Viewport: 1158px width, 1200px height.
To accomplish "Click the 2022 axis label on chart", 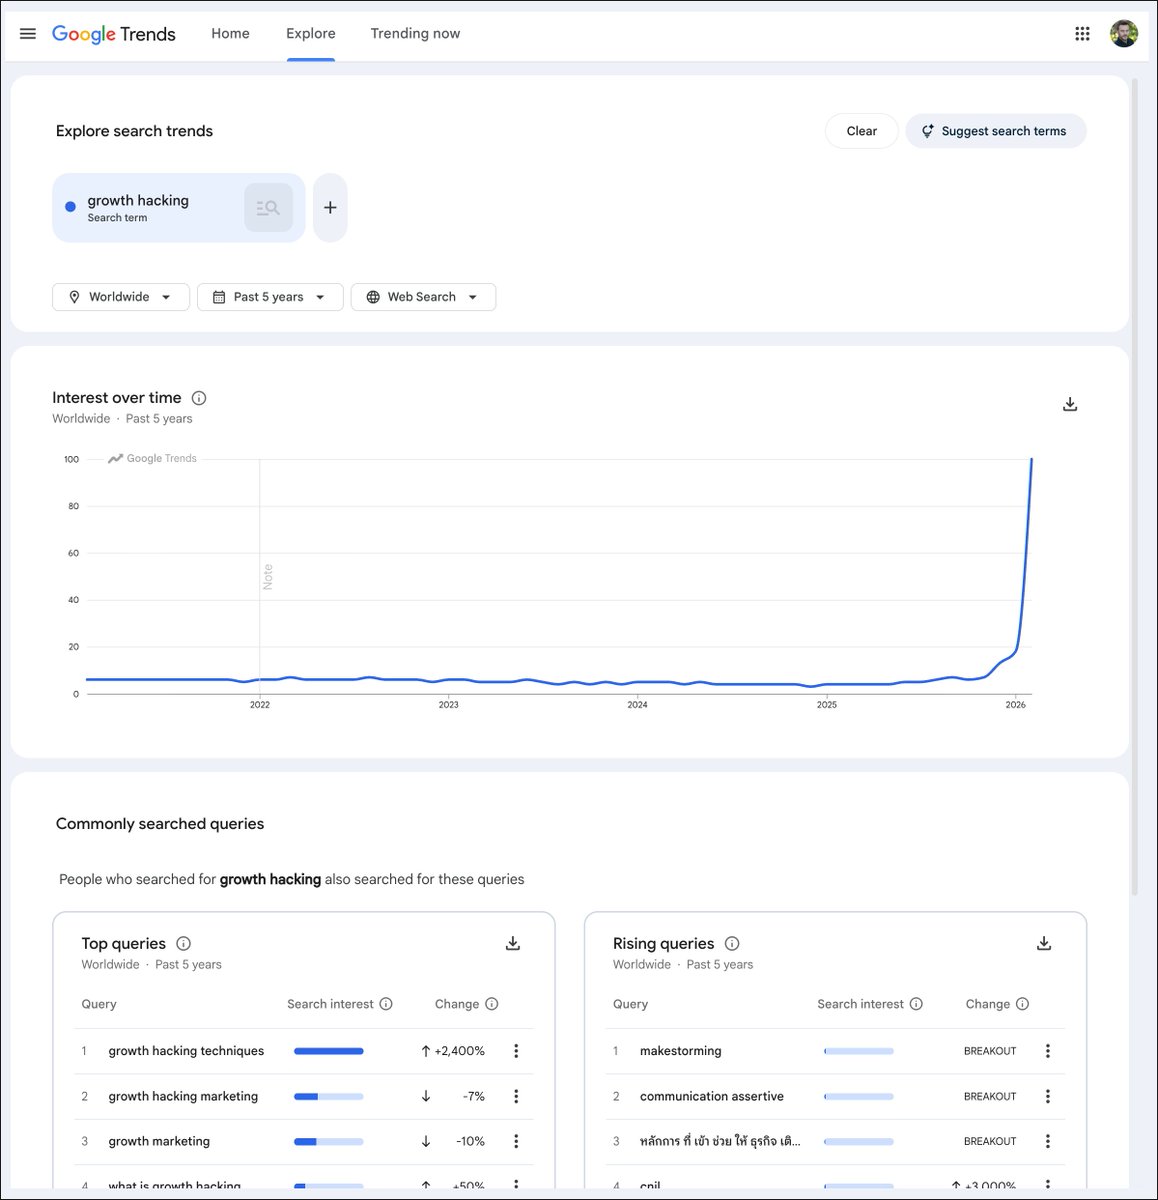I will tap(260, 705).
